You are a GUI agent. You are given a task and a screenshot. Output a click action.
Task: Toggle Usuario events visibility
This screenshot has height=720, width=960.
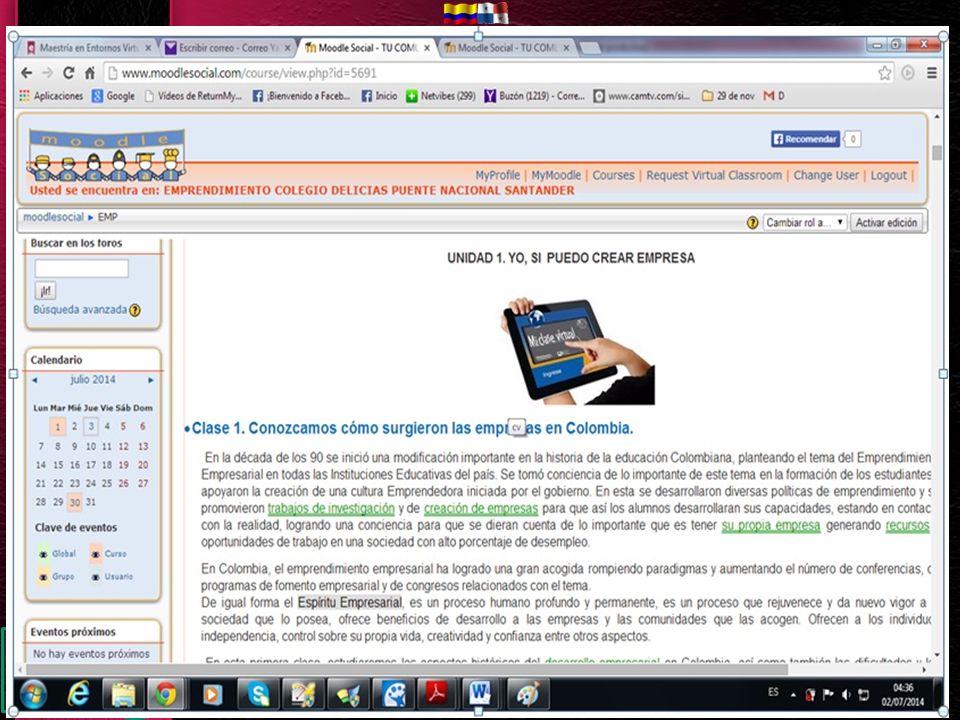96,577
